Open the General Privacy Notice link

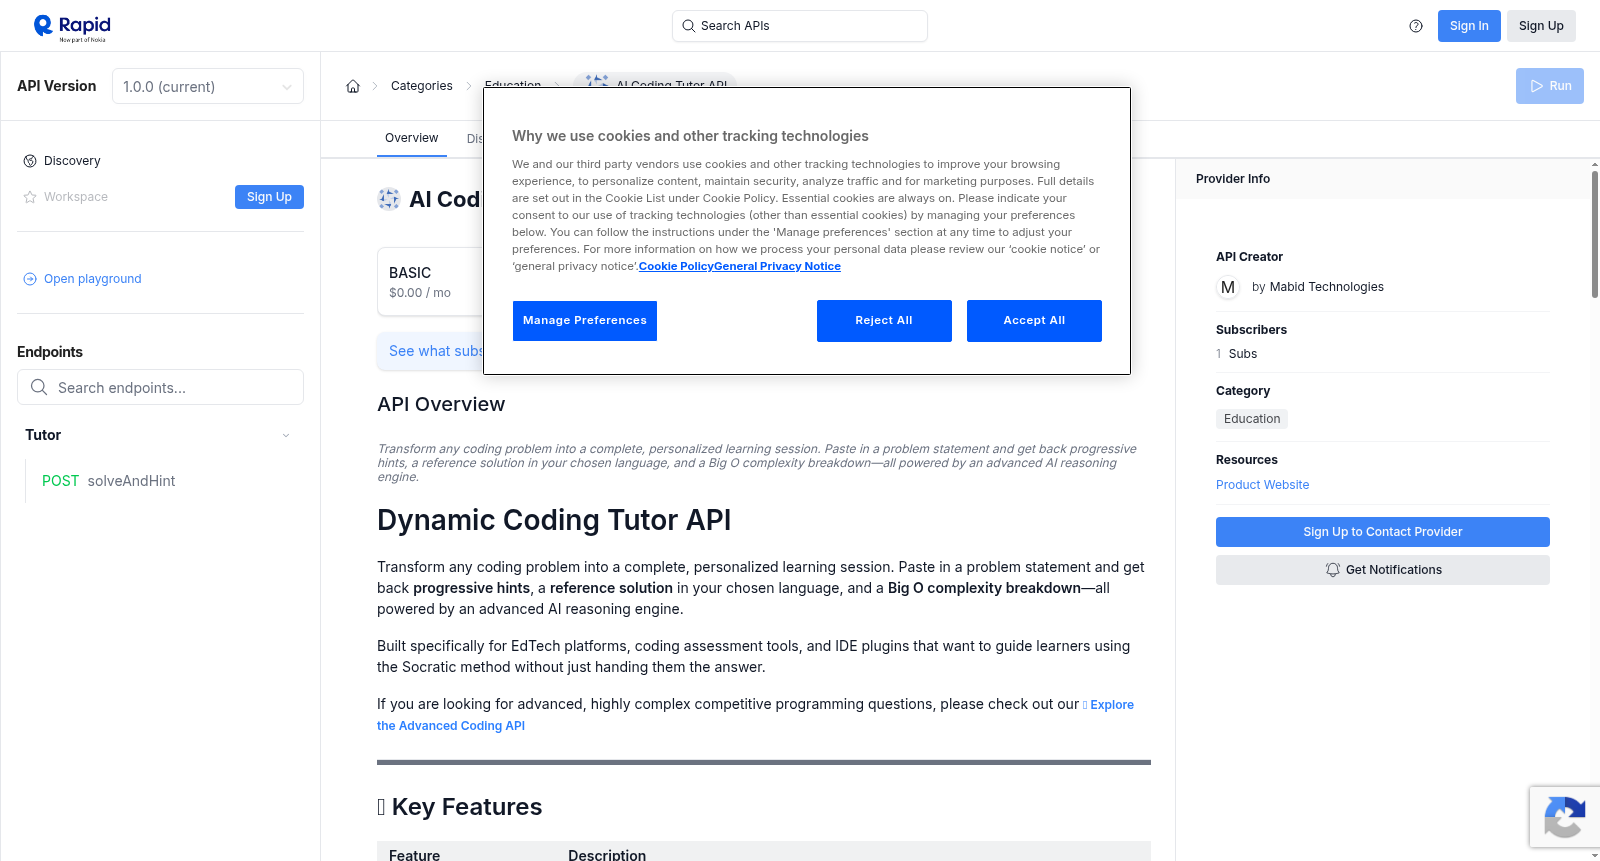point(777,266)
